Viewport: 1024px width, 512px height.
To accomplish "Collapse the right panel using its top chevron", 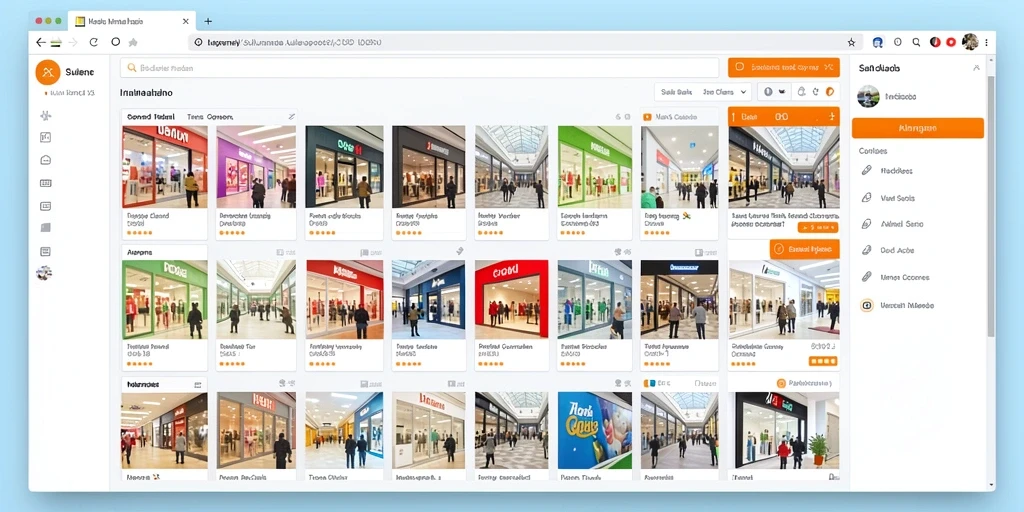I will pyautogui.click(x=976, y=67).
